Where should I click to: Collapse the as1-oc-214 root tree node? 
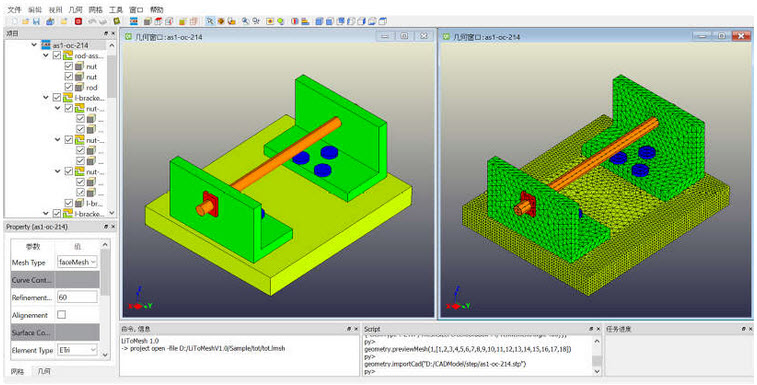[x=34, y=45]
